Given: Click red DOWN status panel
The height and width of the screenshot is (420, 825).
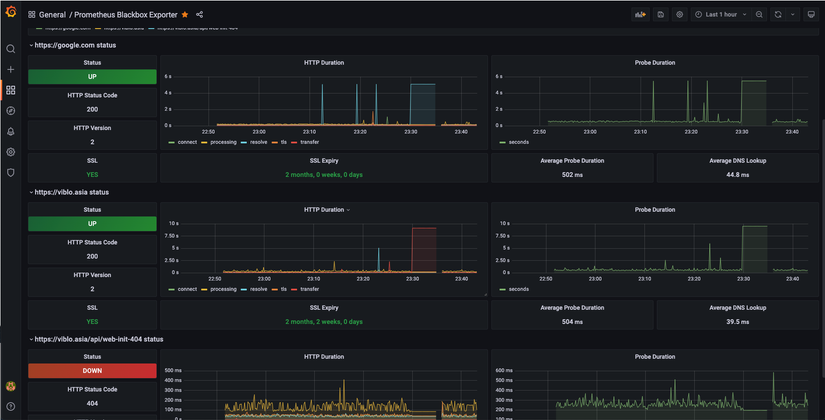Looking at the screenshot, I should [x=92, y=371].
